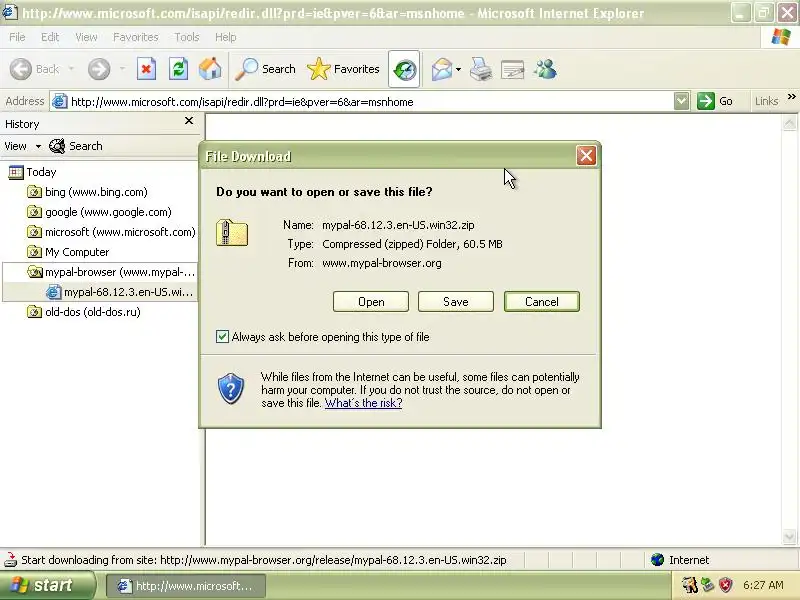800x600 pixels.
Task: Click the Today calendar icon
Action: 16,172
